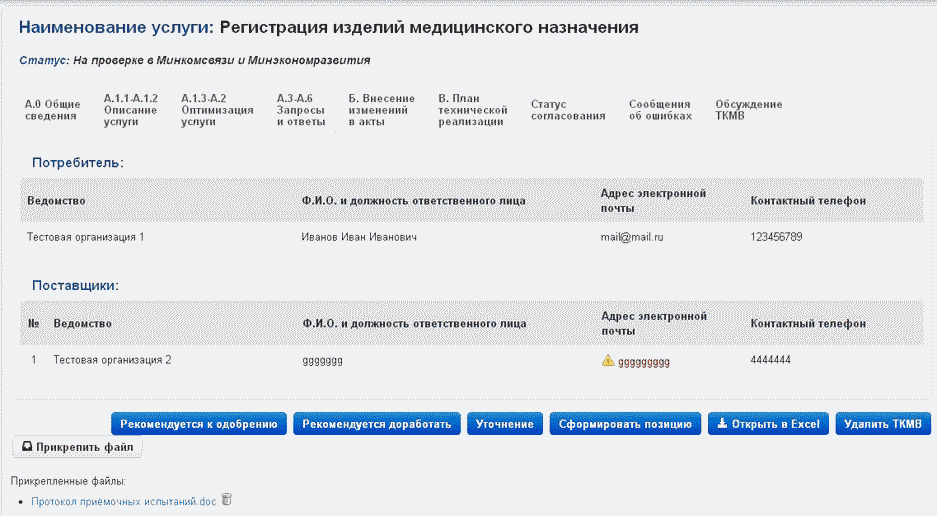This screenshot has width=937, height=516.
Task: Delete attached file using the trash icon
Action: click(x=227, y=499)
